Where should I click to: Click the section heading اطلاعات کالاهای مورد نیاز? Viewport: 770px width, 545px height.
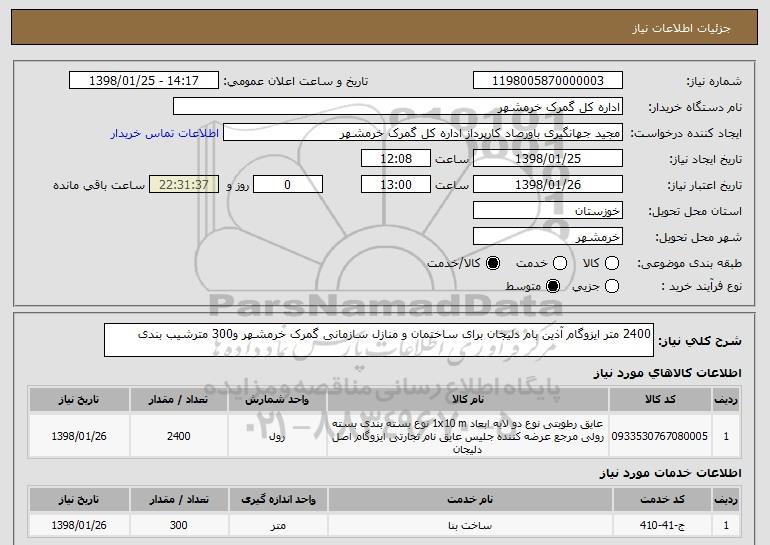click(x=667, y=373)
